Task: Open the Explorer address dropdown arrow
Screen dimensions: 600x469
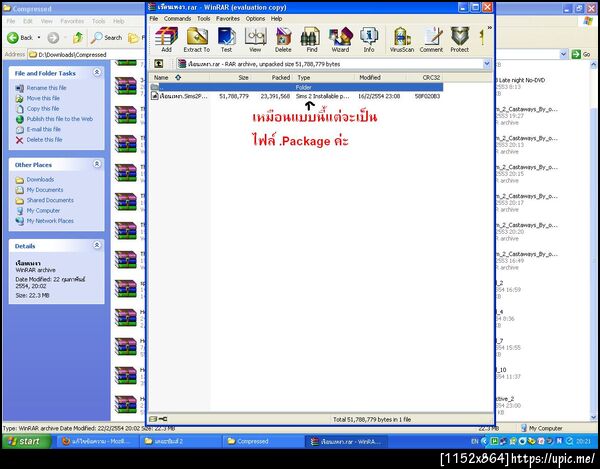Action: [563, 54]
